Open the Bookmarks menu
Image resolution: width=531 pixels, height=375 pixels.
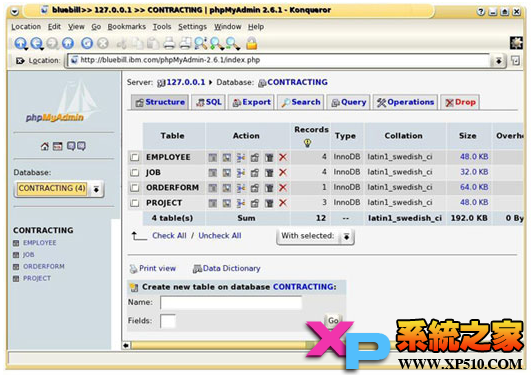pos(127,27)
